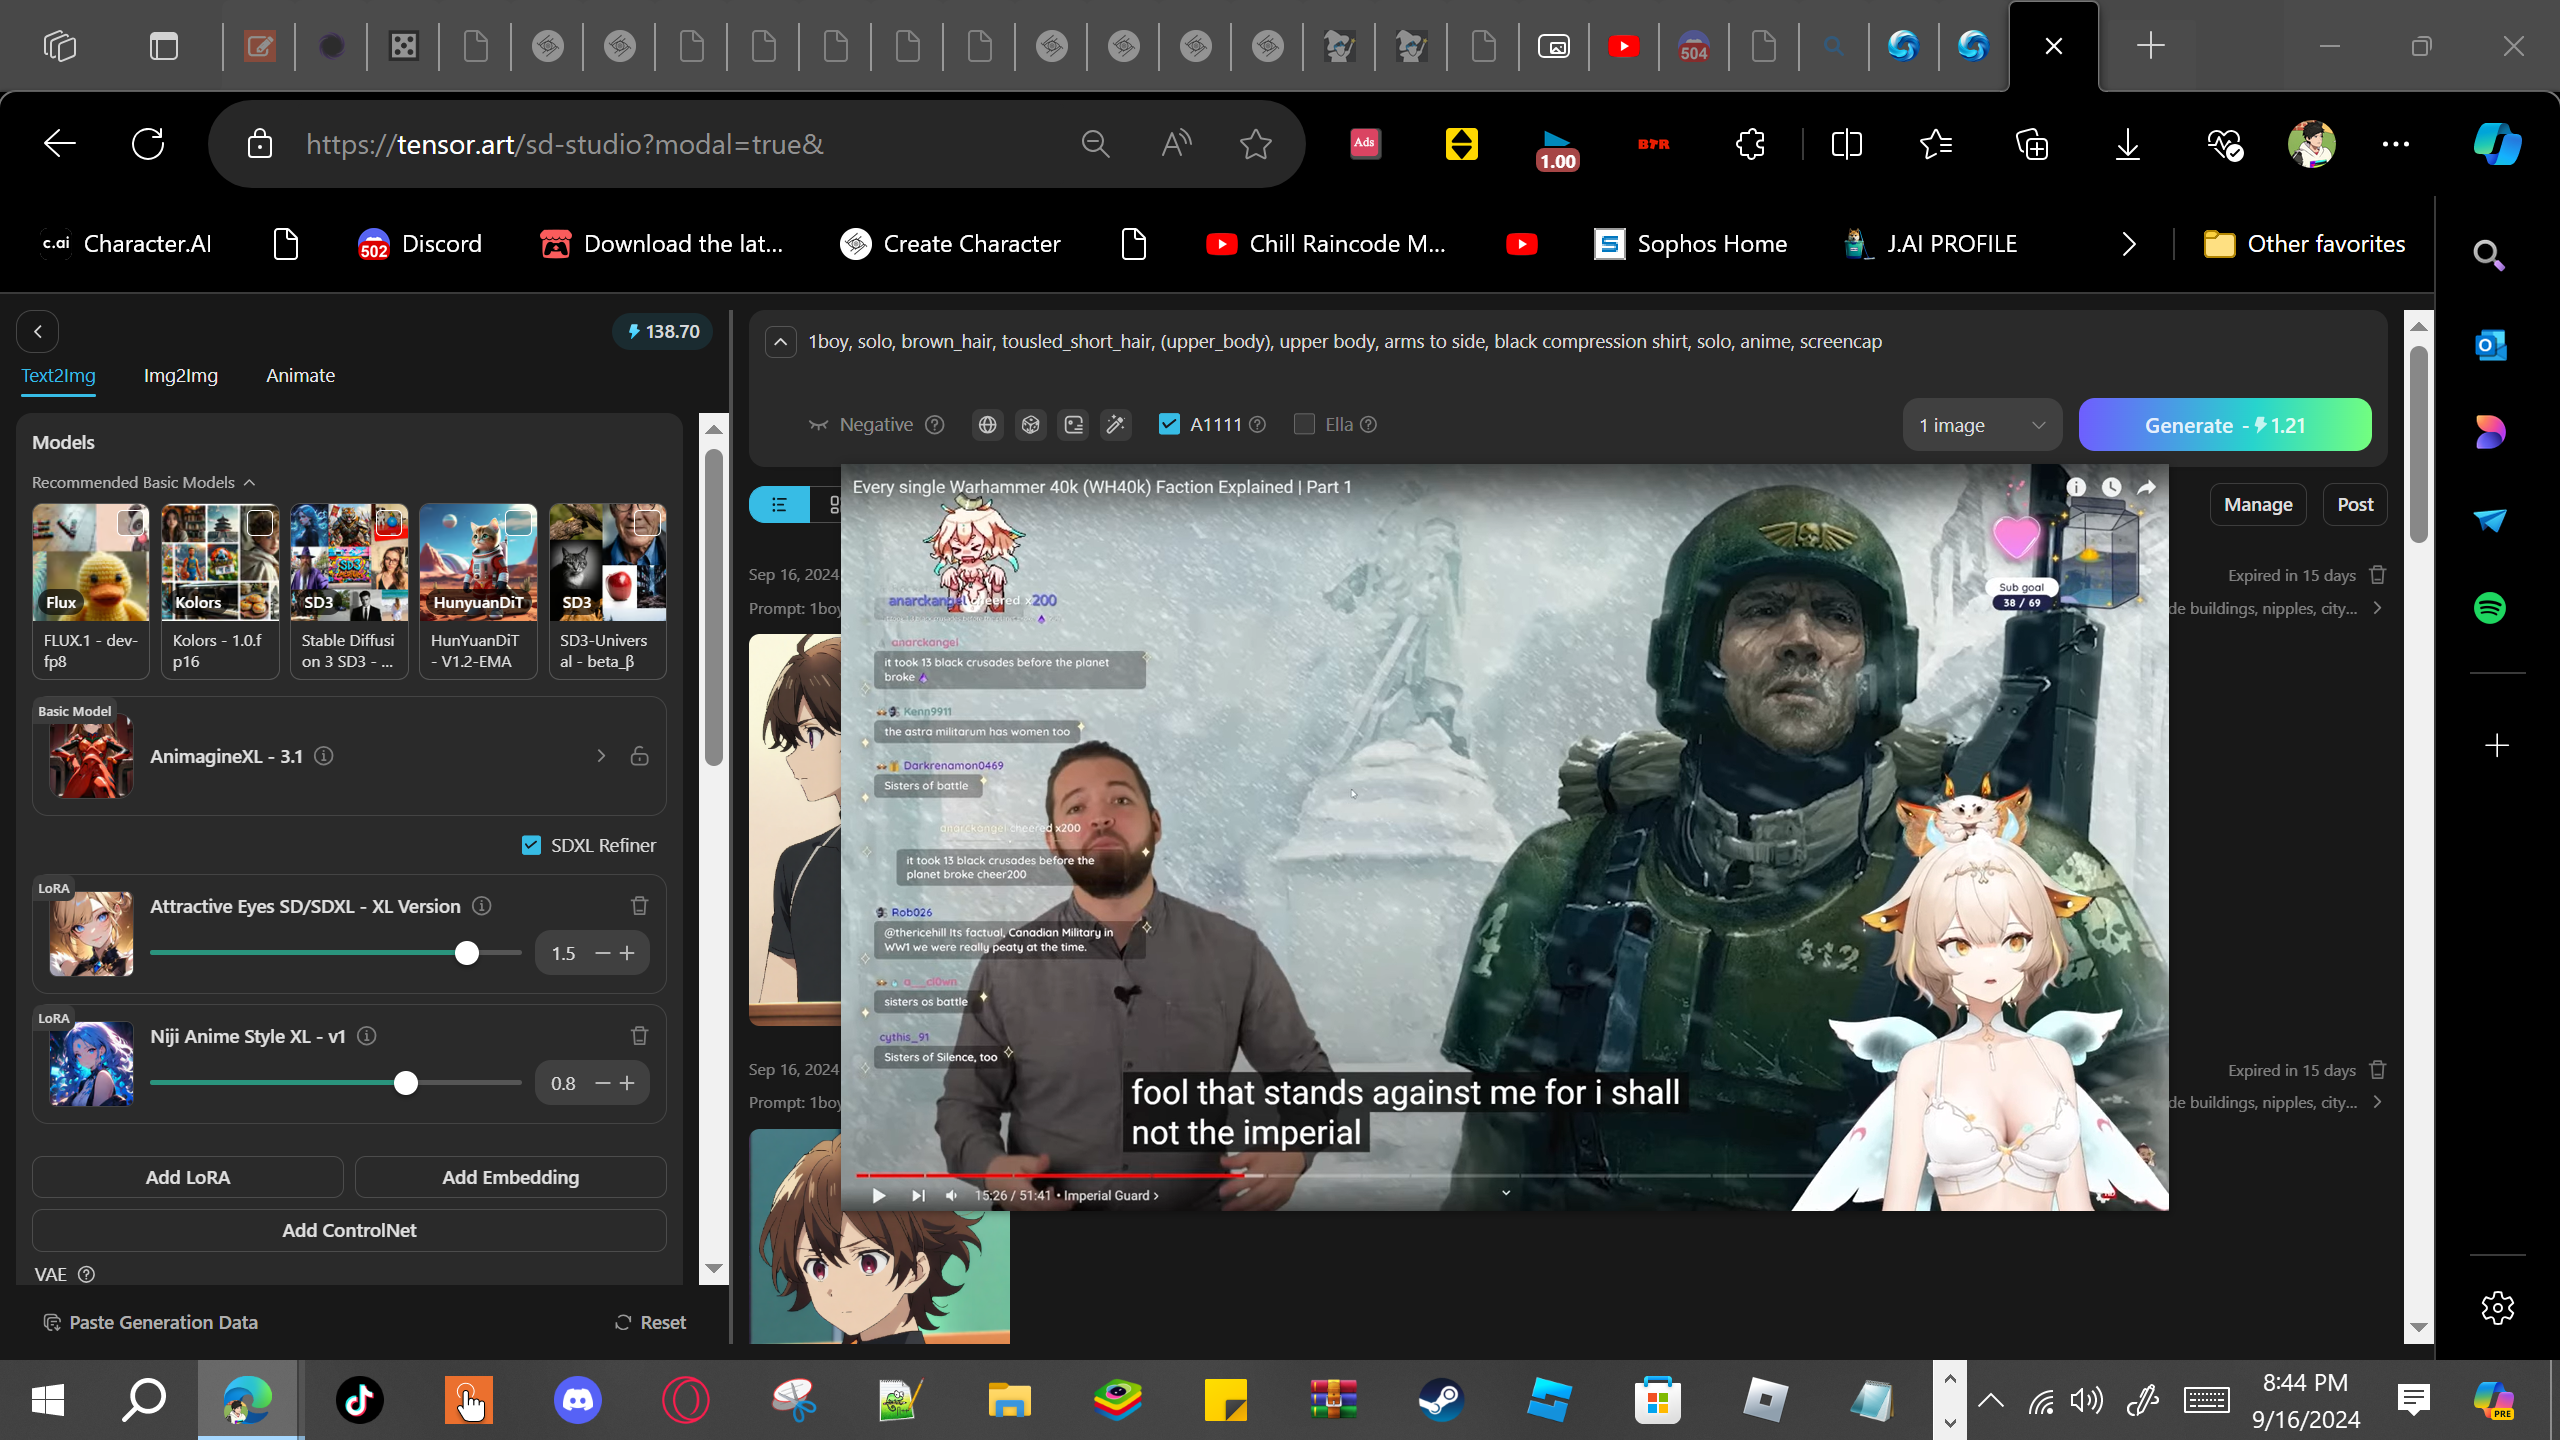Click Add LoRA button
The width and height of the screenshot is (2560, 1440).
click(188, 1177)
